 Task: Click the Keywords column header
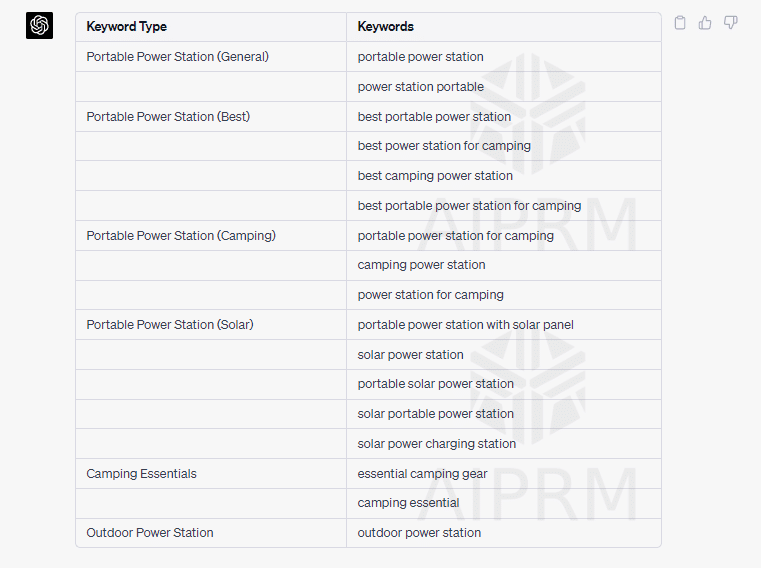(386, 27)
